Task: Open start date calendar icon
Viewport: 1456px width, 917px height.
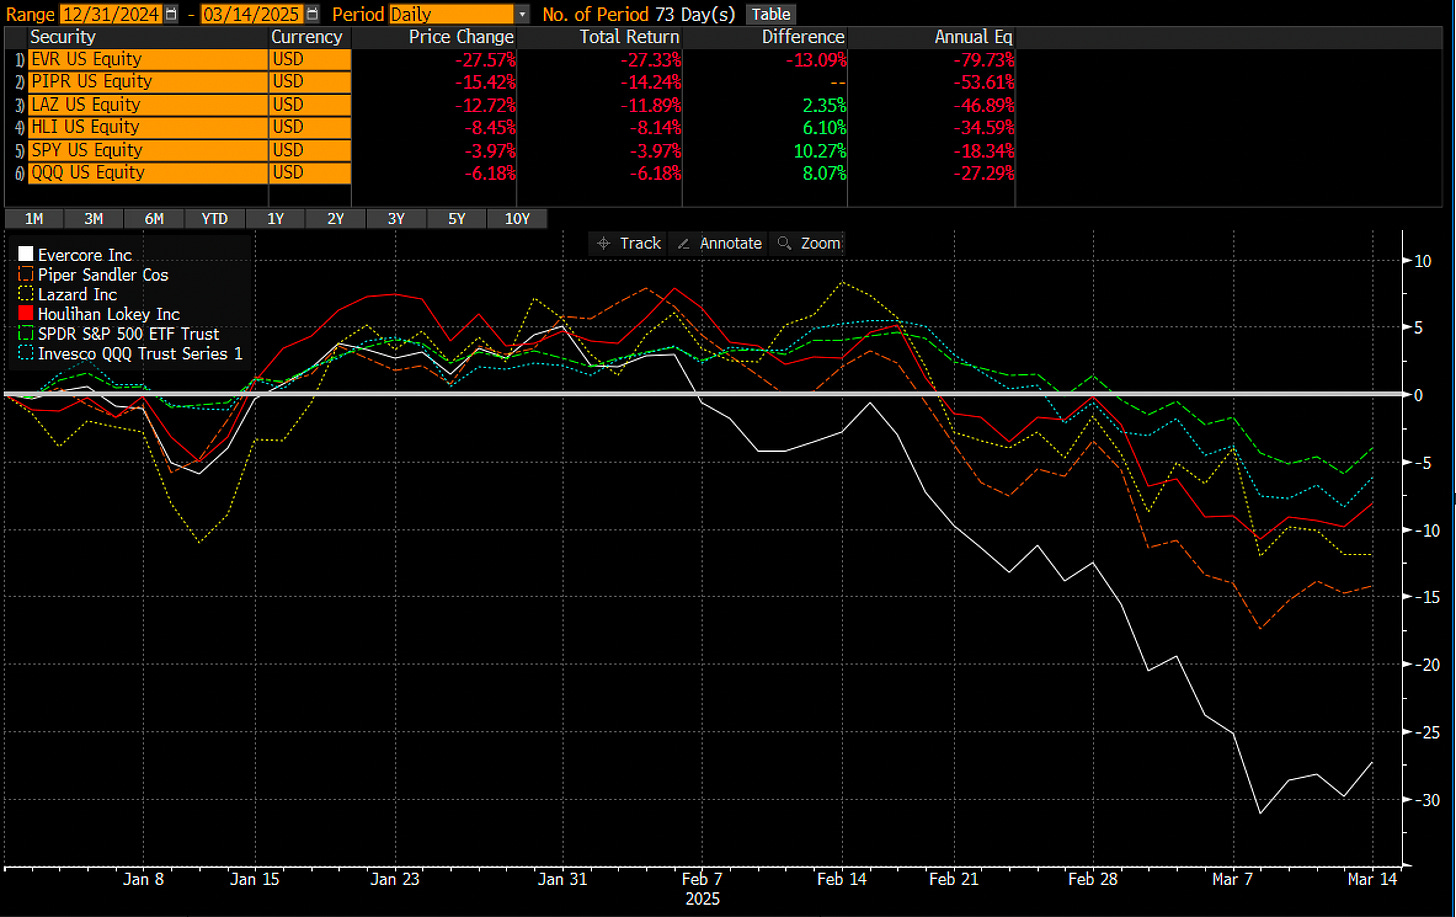Action: click(171, 14)
